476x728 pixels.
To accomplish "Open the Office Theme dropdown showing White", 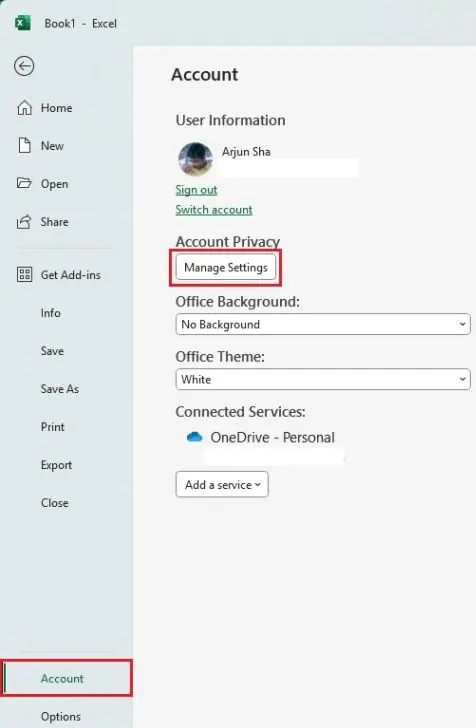I will tap(323, 379).
